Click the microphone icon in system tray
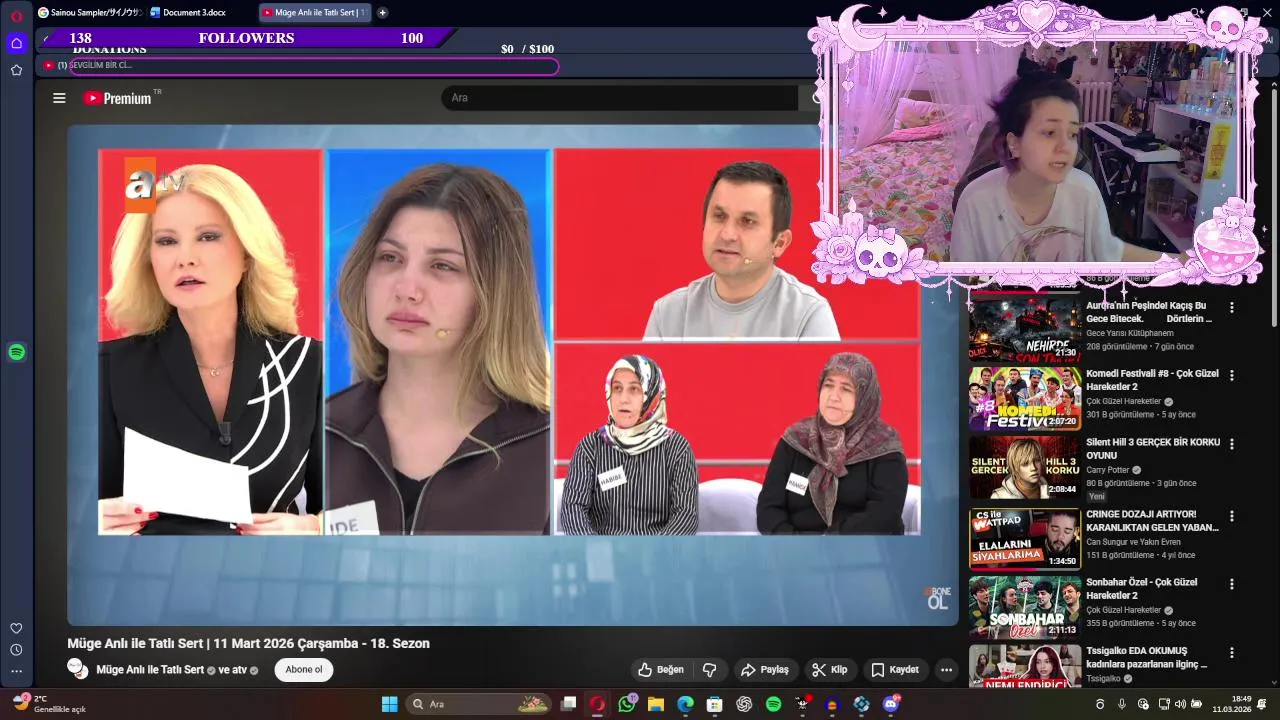 (1122, 704)
